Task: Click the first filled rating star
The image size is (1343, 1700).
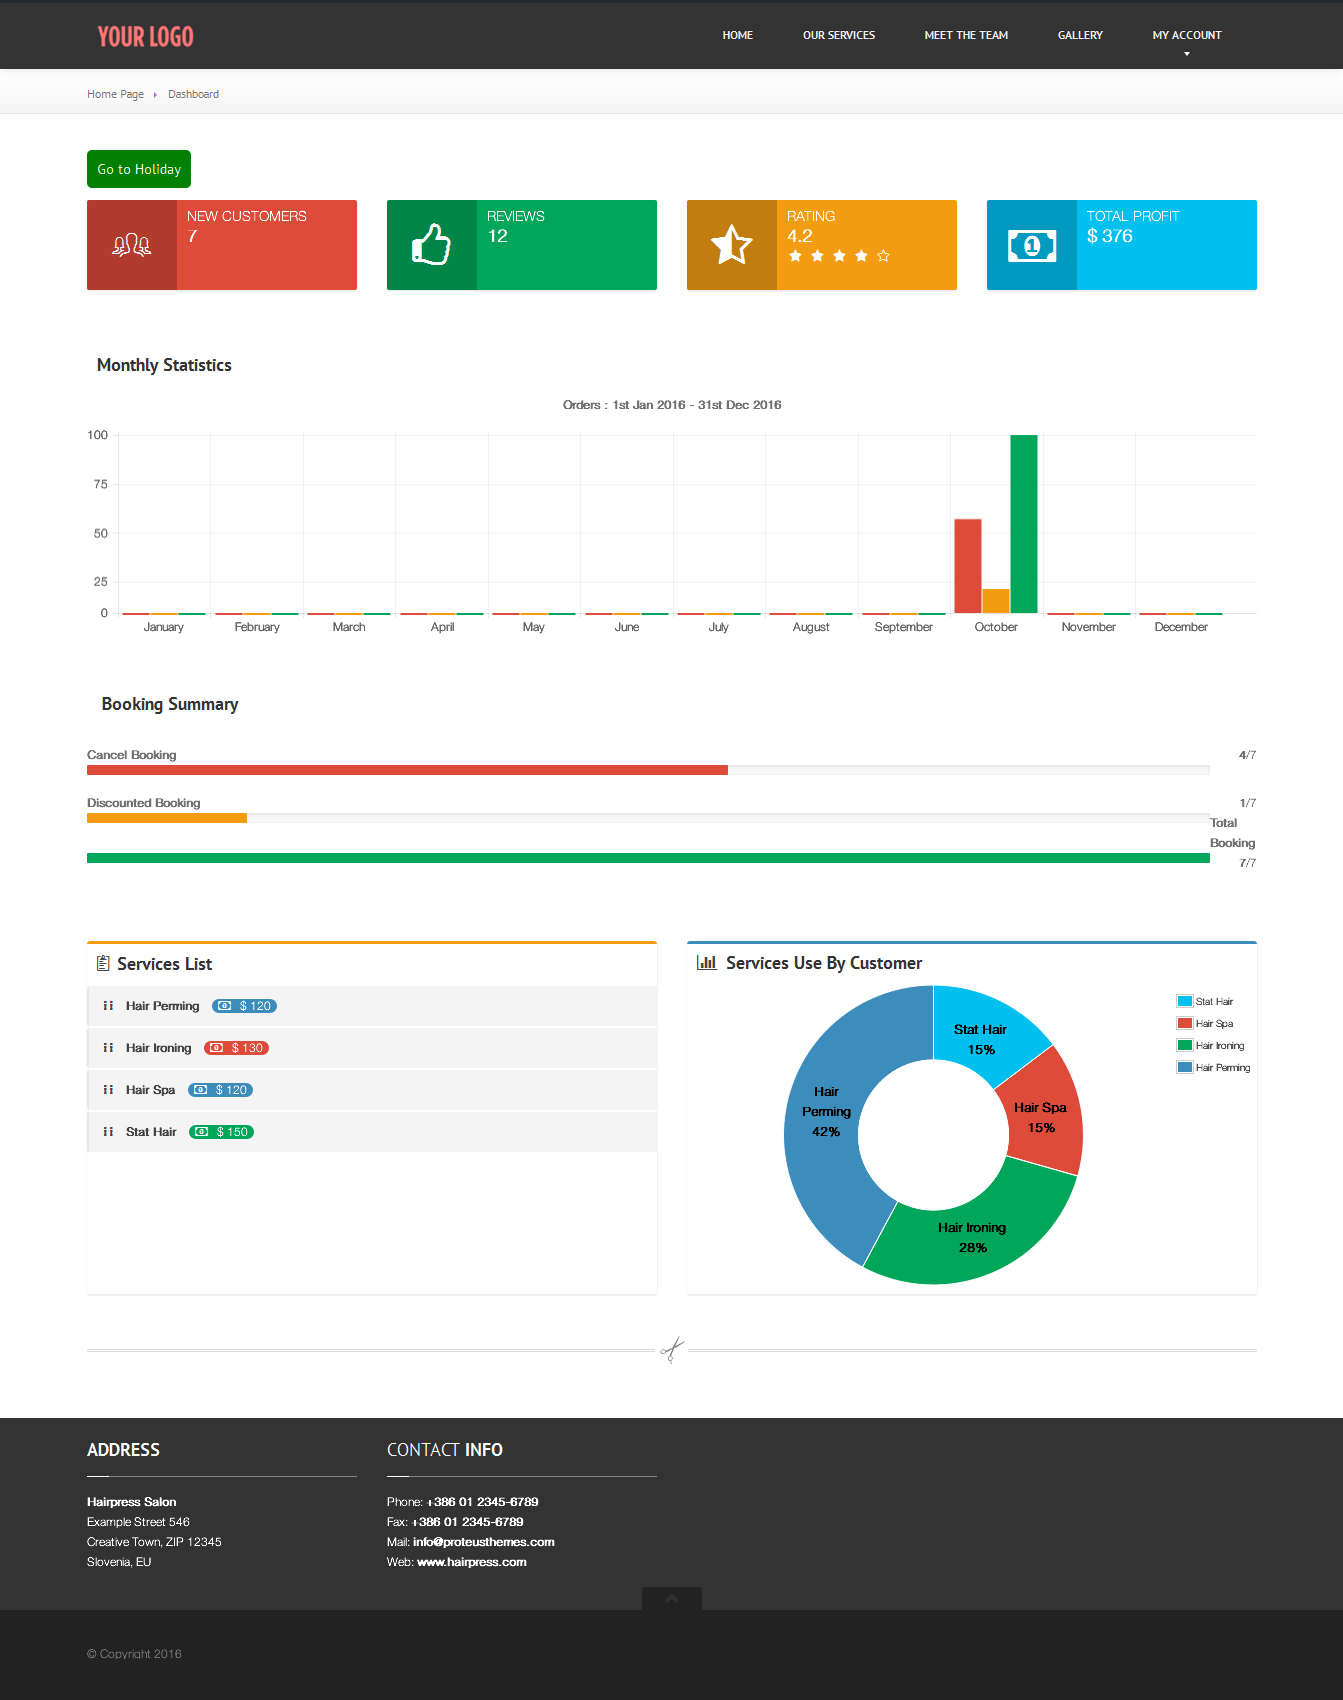Action: pyautogui.click(x=796, y=256)
